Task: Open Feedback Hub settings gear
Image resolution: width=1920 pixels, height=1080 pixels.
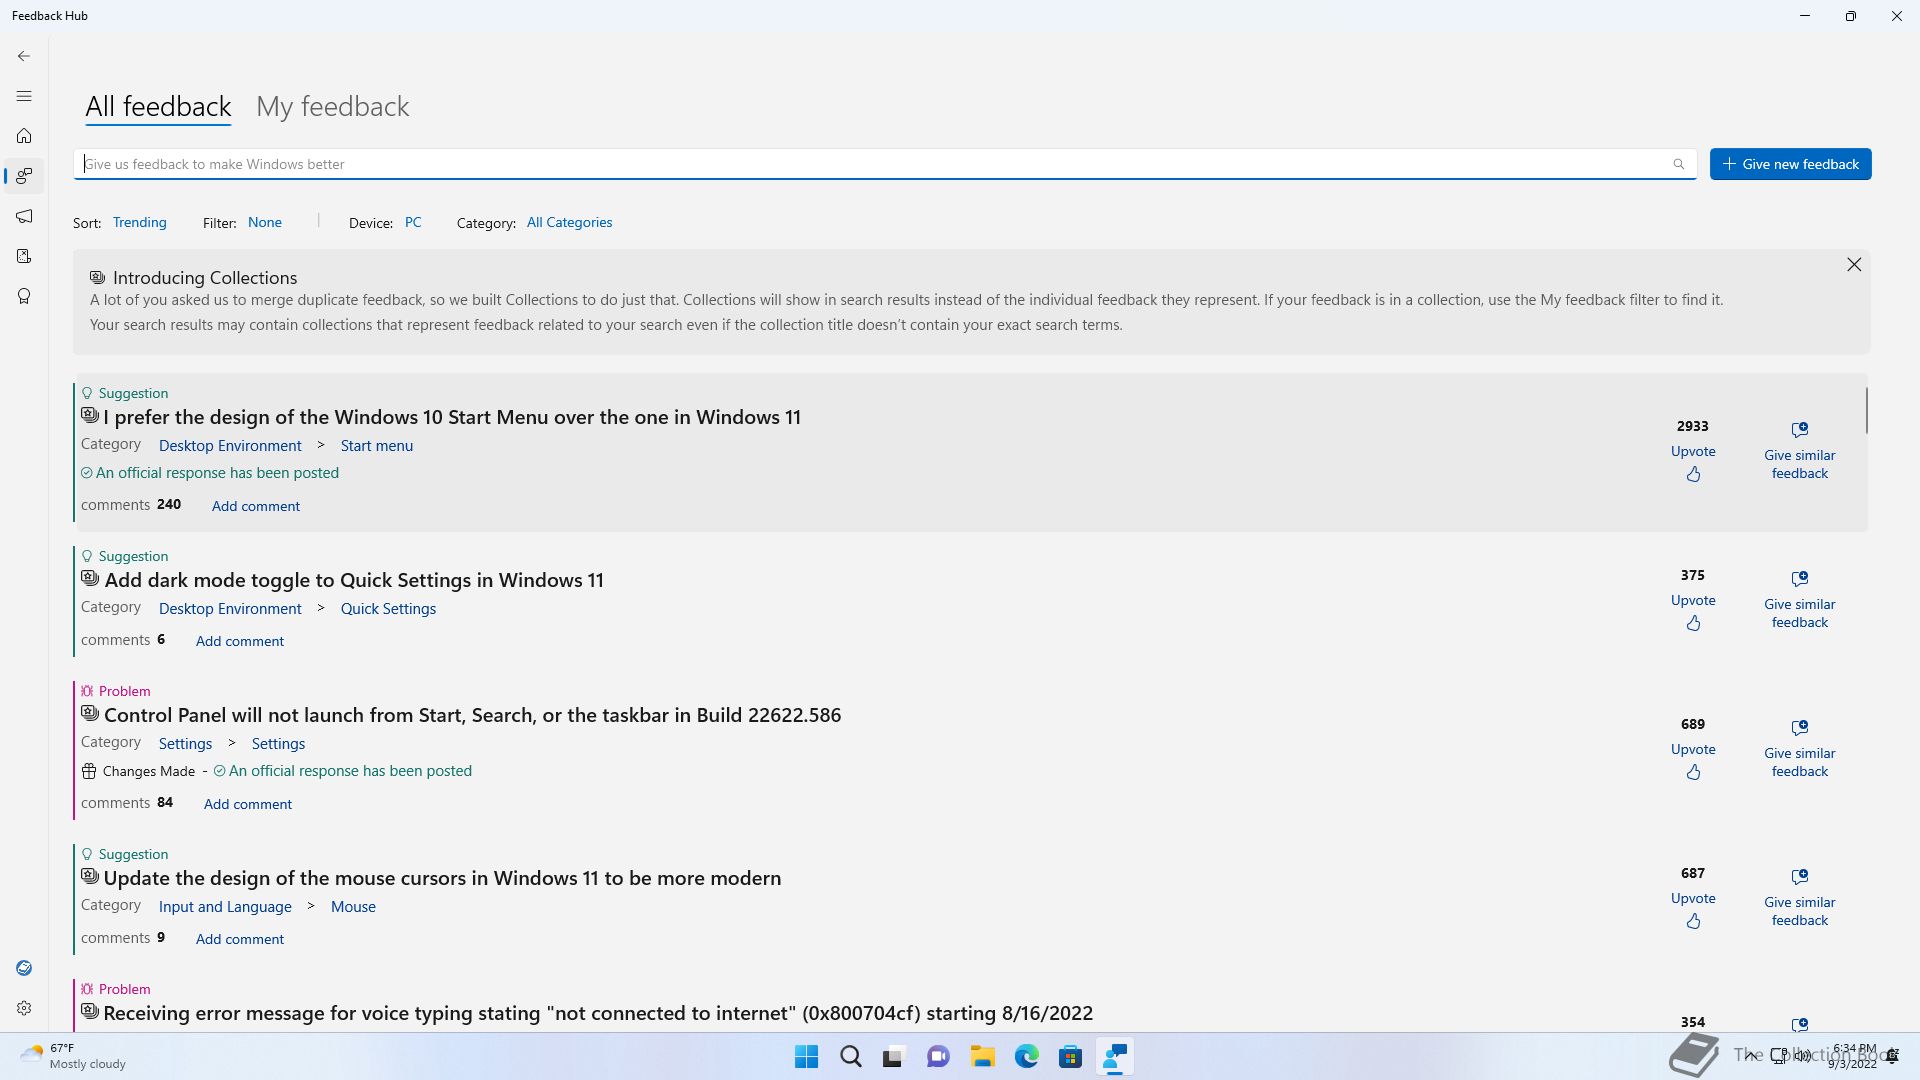Action: [24, 1008]
